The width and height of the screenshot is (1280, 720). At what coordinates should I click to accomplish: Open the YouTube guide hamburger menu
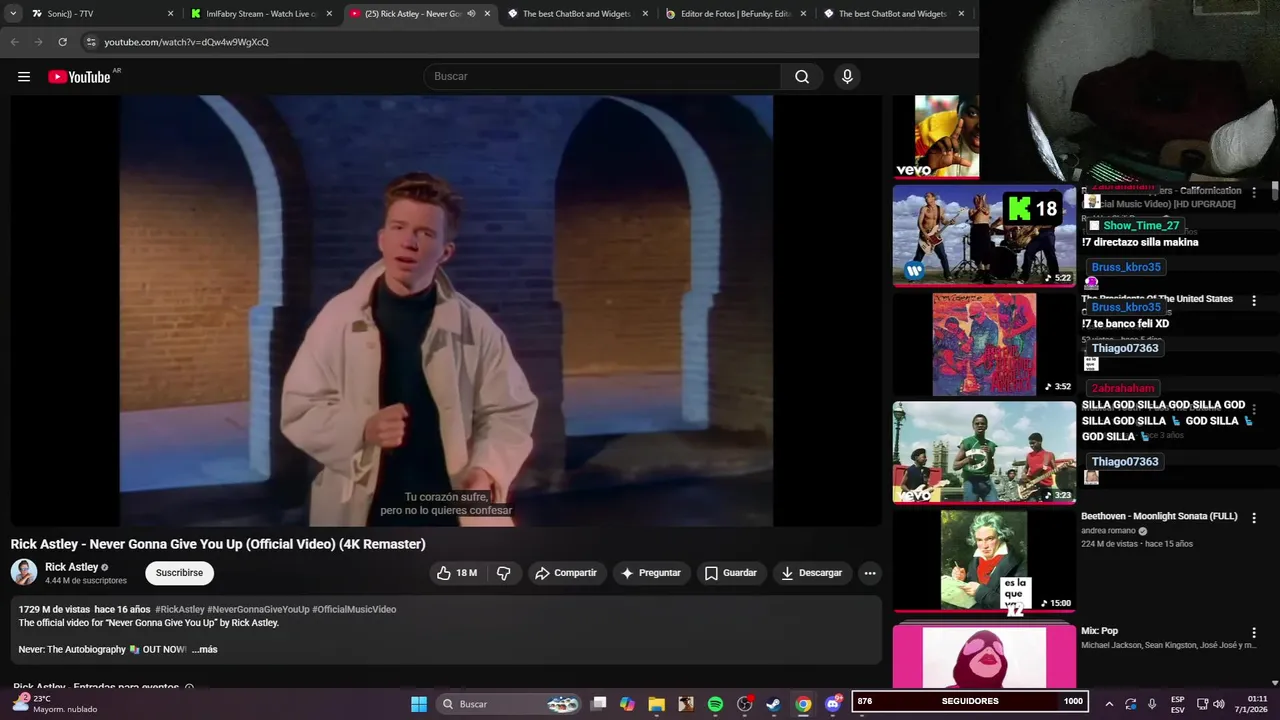tap(24, 77)
